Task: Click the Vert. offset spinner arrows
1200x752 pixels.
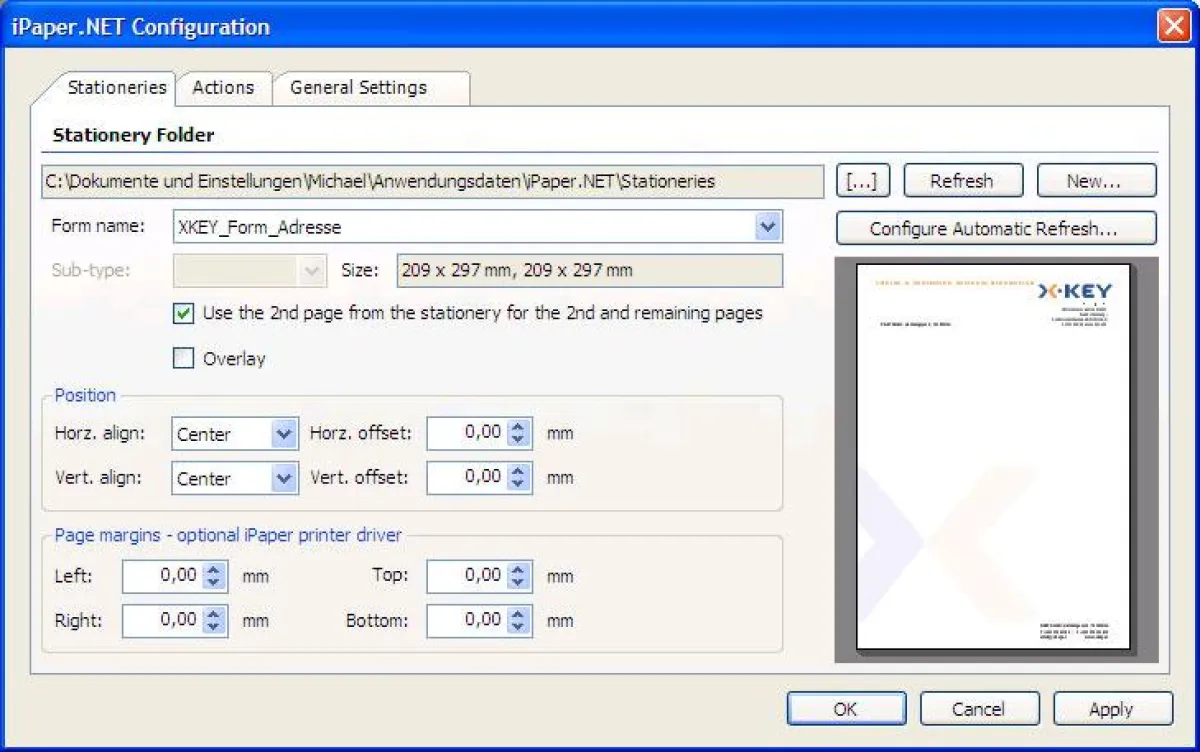Action: pyautogui.click(x=518, y=478)
